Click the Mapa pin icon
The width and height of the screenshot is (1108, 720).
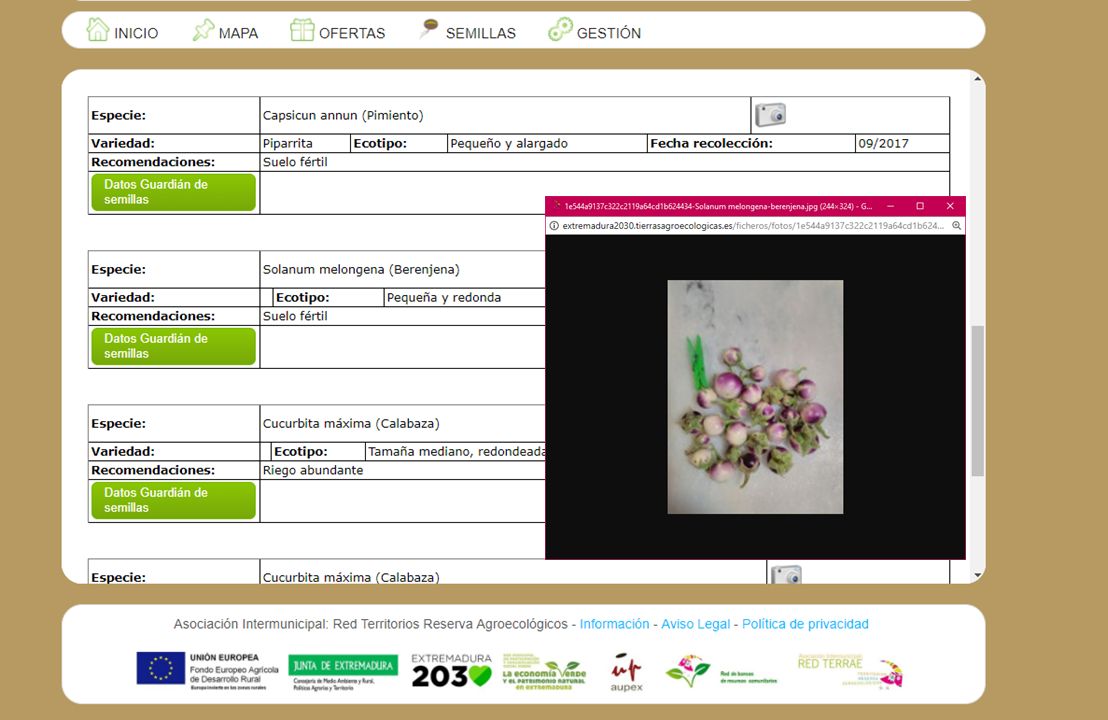[203, 30]
